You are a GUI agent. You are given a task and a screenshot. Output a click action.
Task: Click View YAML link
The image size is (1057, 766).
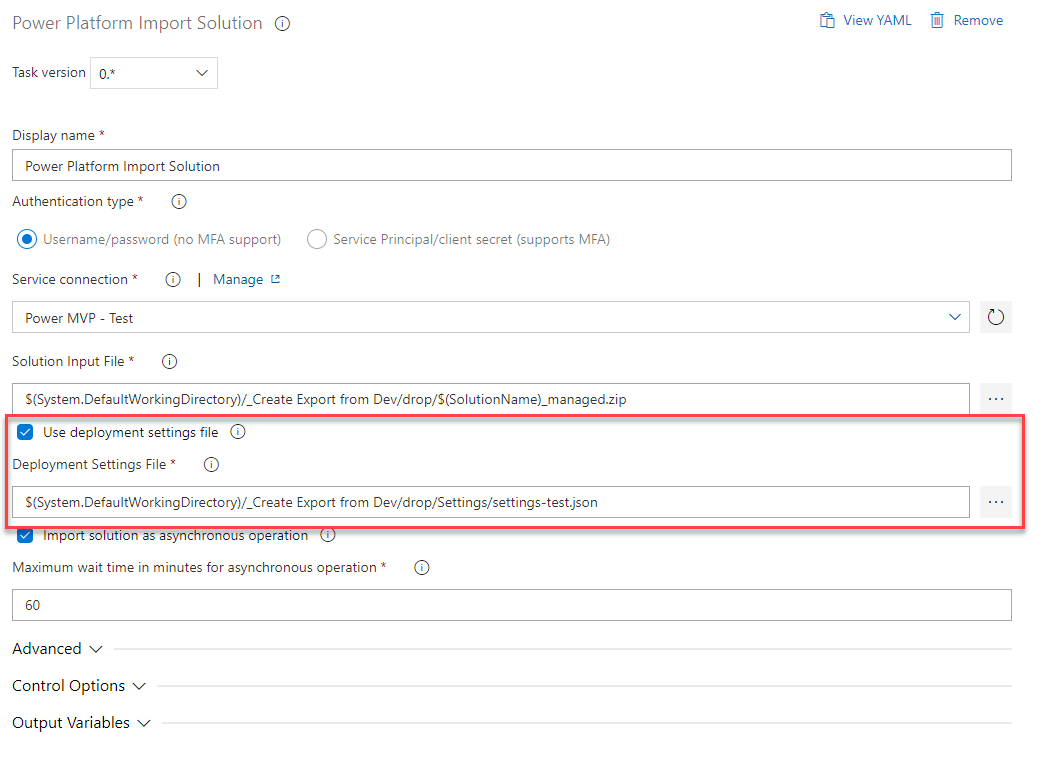[x=877, y=20]
